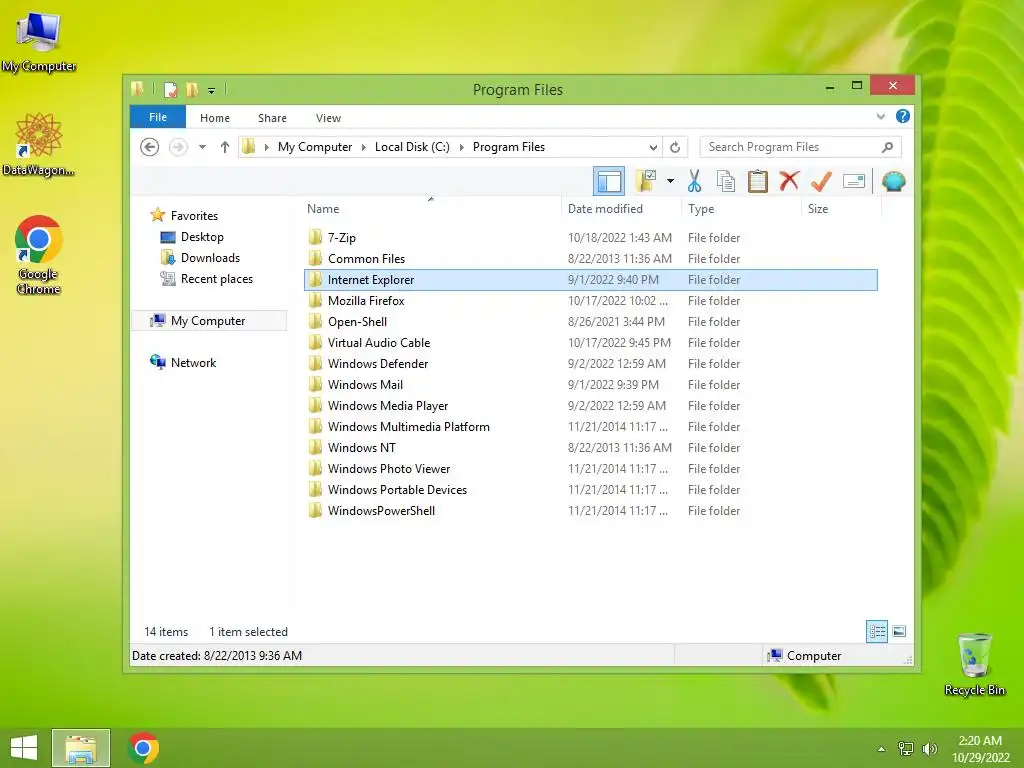Screen dimensions: 1024x768
Task: Click Program Files in the address path
Action: [509, 147]
